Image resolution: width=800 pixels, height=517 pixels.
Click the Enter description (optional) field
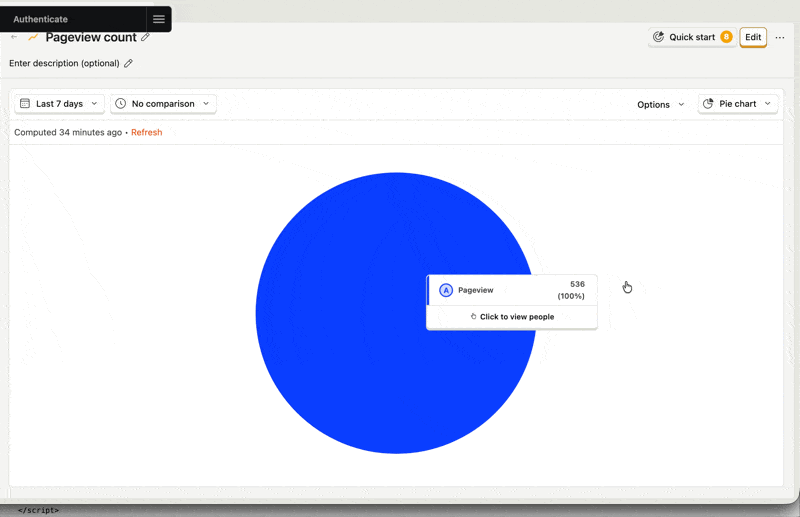[x=64, y=63]
